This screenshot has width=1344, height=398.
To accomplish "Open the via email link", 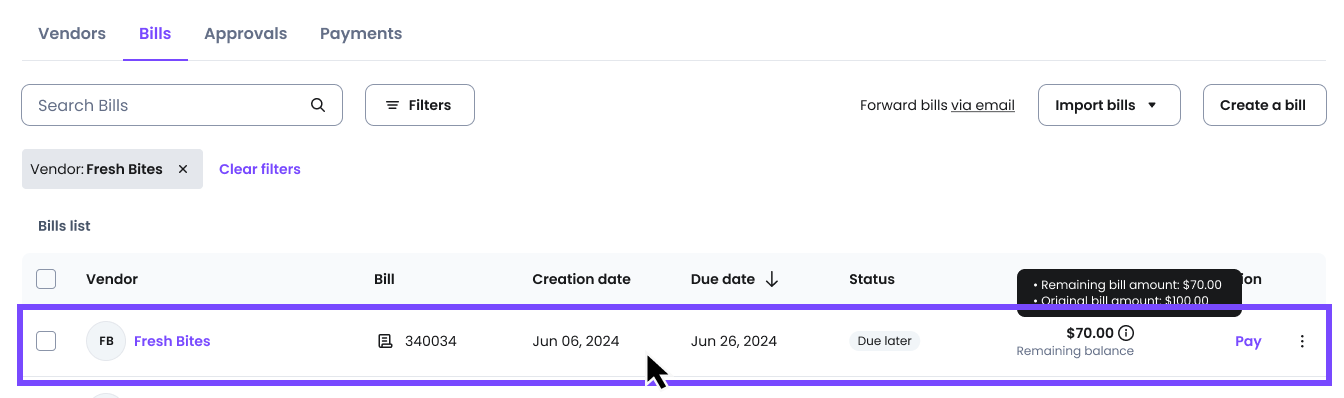I will (x=983, y=105).
